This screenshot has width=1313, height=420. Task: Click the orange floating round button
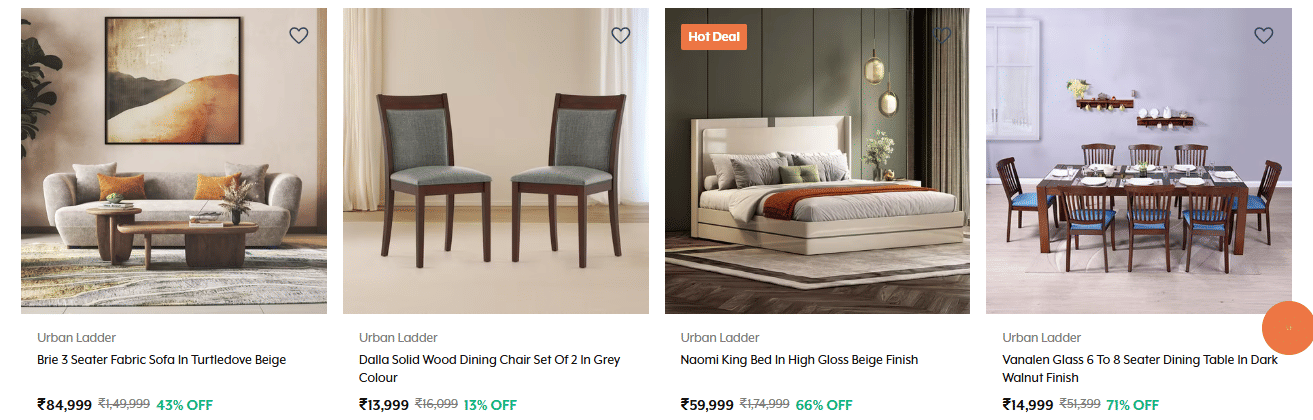point(1287,328)
